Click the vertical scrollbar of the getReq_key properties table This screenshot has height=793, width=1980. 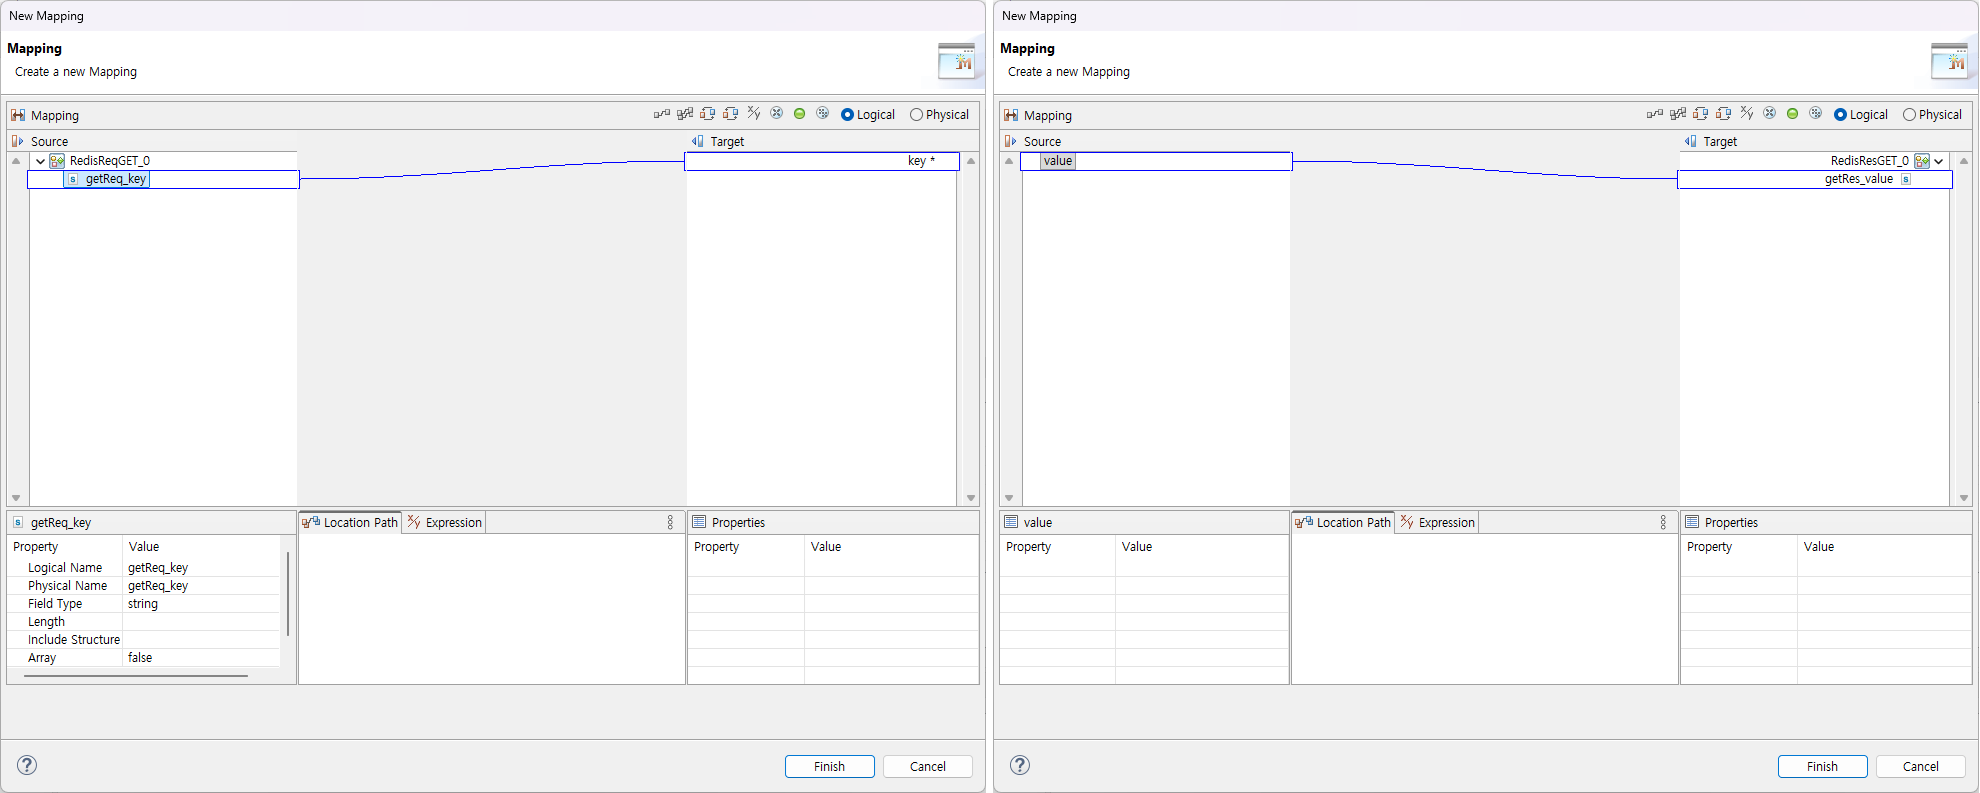(x=288, y=593)
